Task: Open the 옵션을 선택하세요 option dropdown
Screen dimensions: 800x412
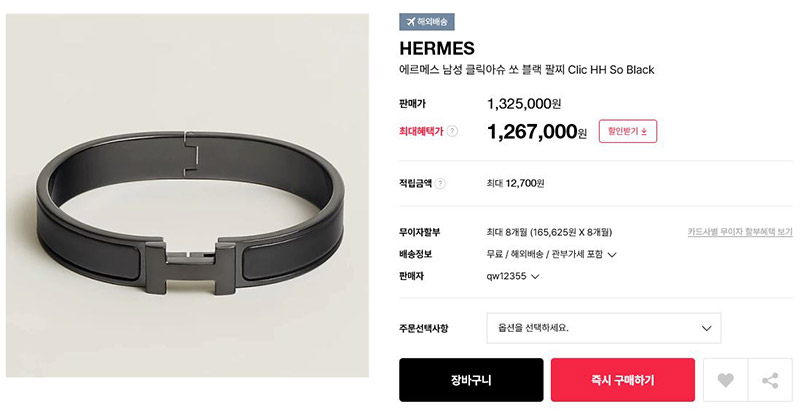Action: click(x=604, y=328)
